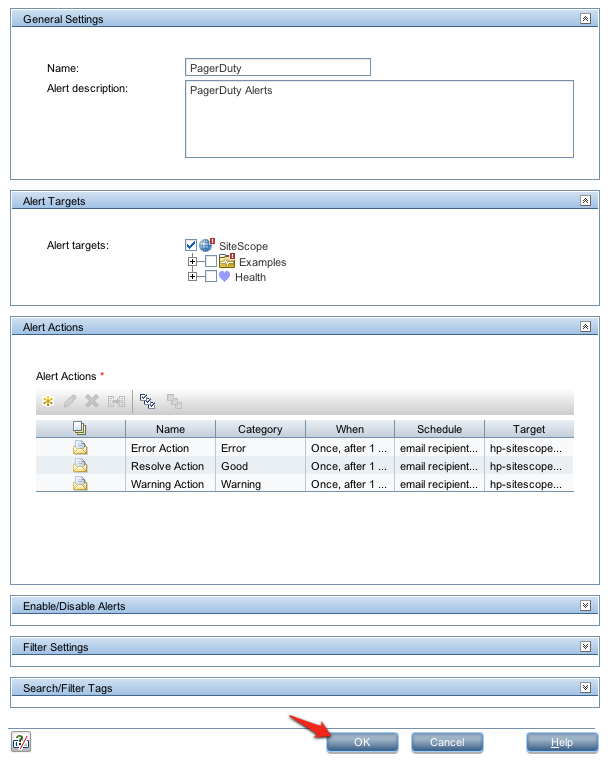
Task: Check the Examples group checkbox
Action: (x=210, y=261)
